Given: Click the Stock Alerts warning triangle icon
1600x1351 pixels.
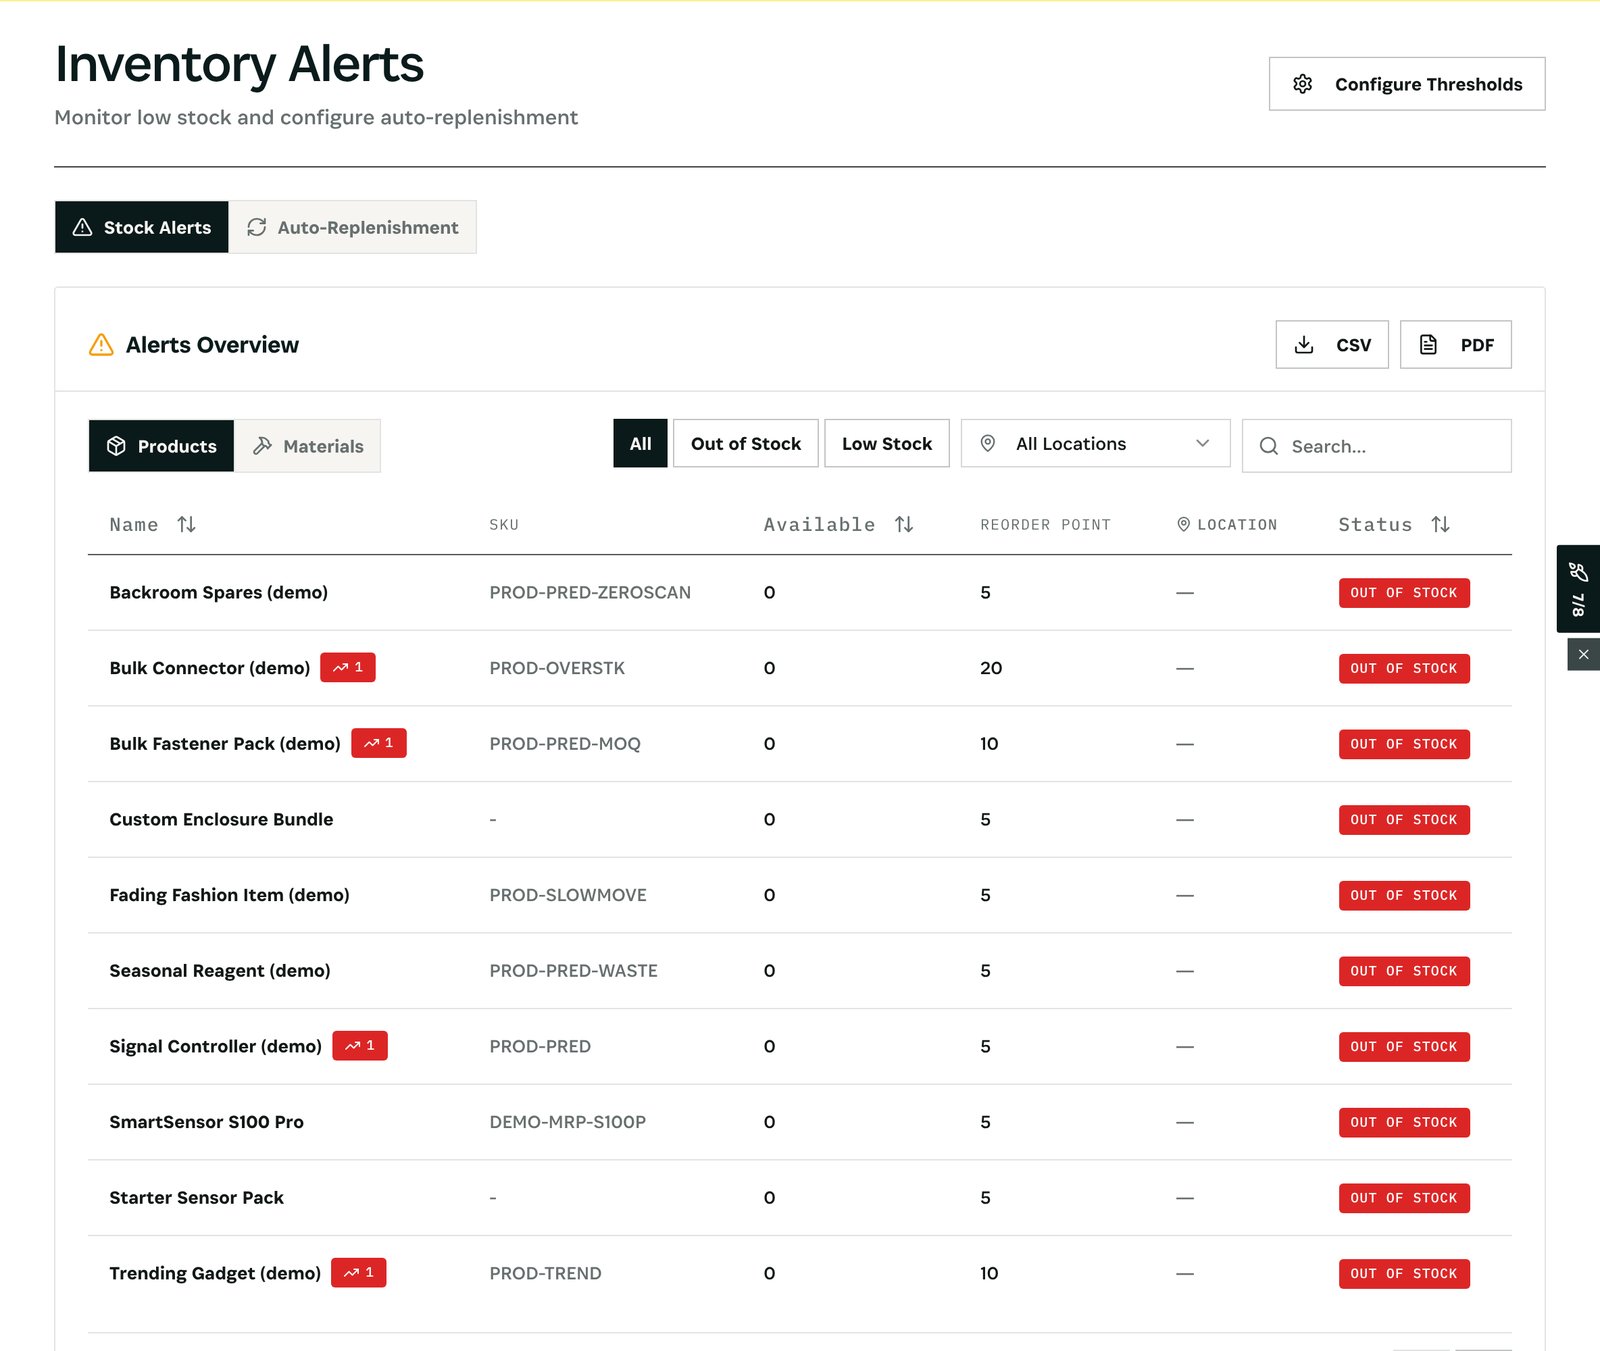Looking at the screenshot, I should coord(83,227).
